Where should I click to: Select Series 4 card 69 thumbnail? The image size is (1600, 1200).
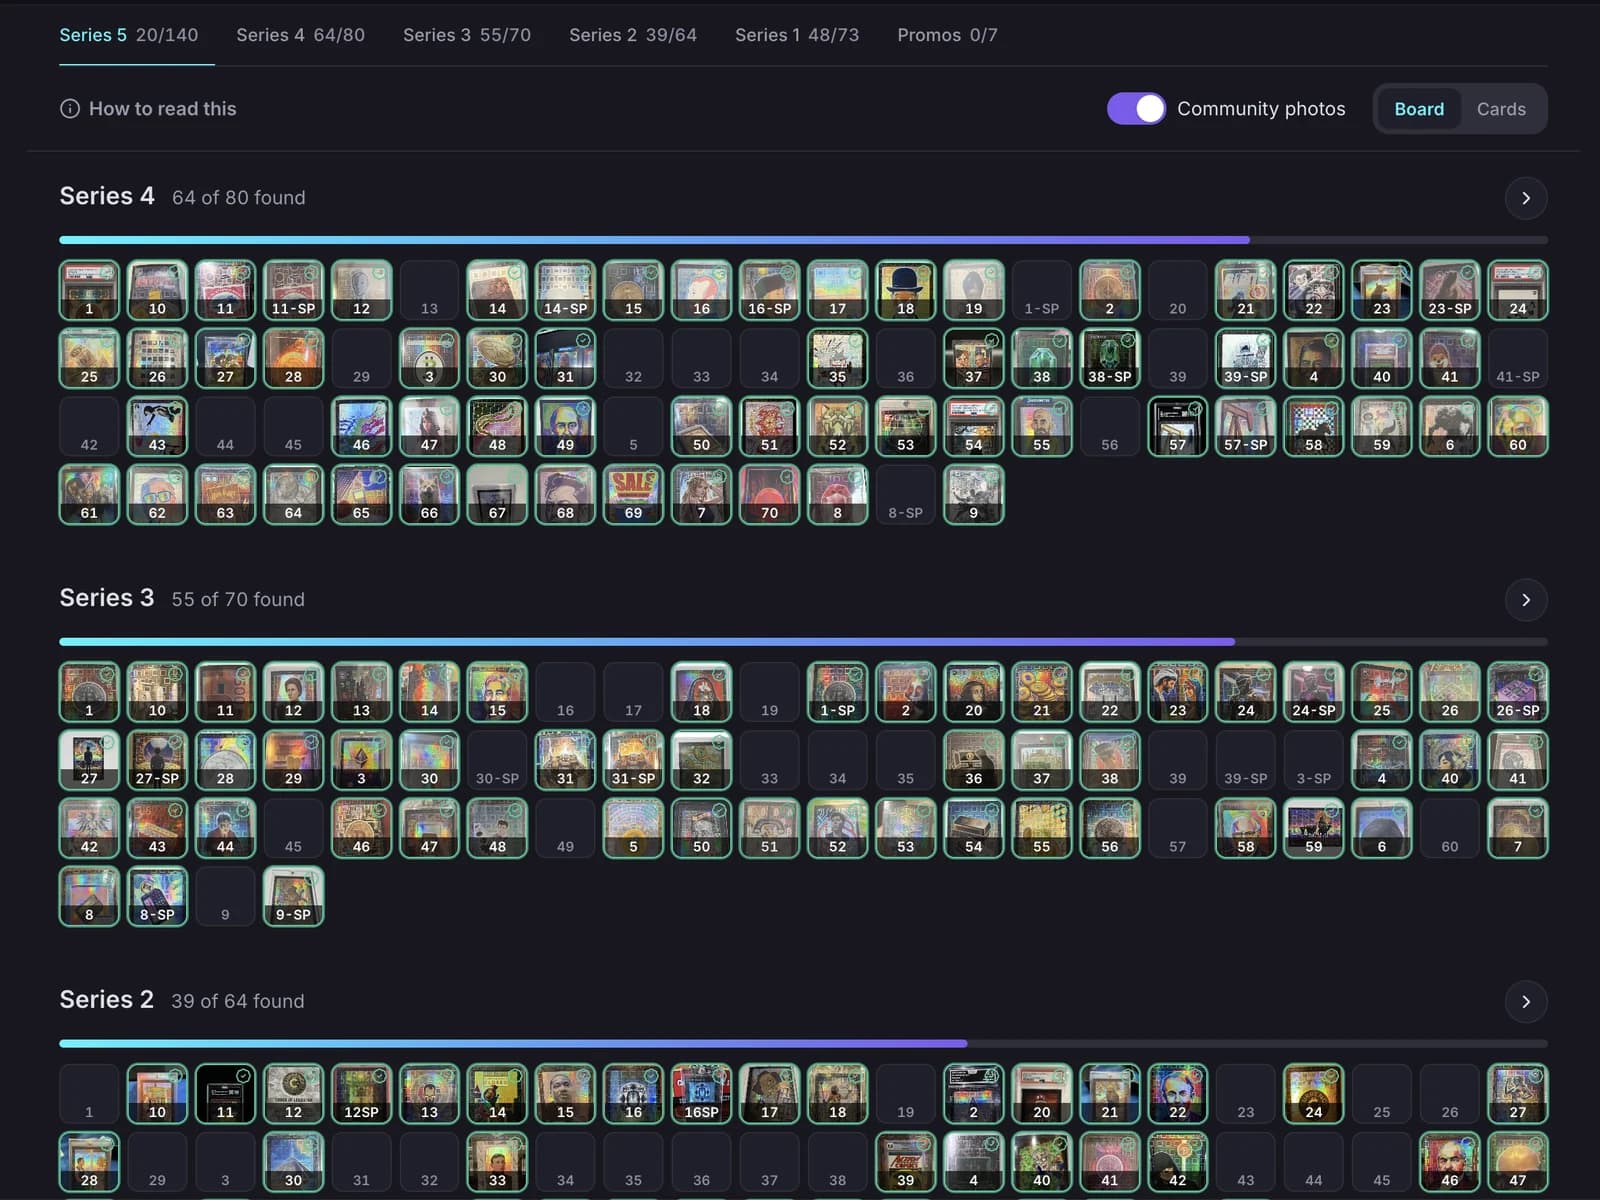point(634,494)
